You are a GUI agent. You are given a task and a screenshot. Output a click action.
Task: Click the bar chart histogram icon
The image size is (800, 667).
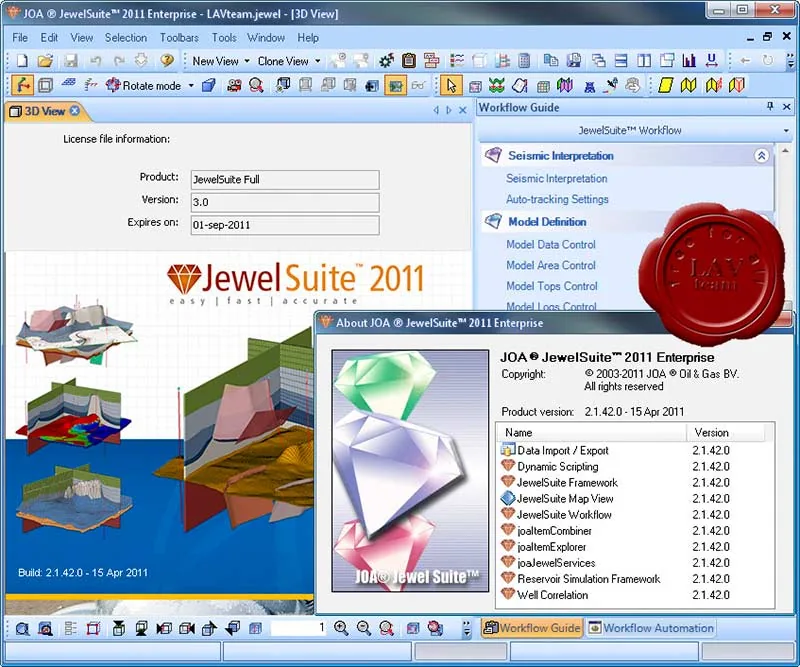pos(689,61)
